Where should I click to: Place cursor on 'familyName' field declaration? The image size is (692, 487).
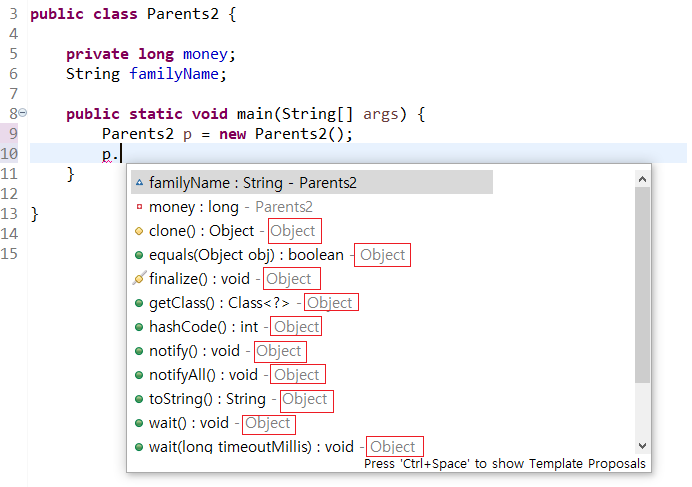point(174,74)
